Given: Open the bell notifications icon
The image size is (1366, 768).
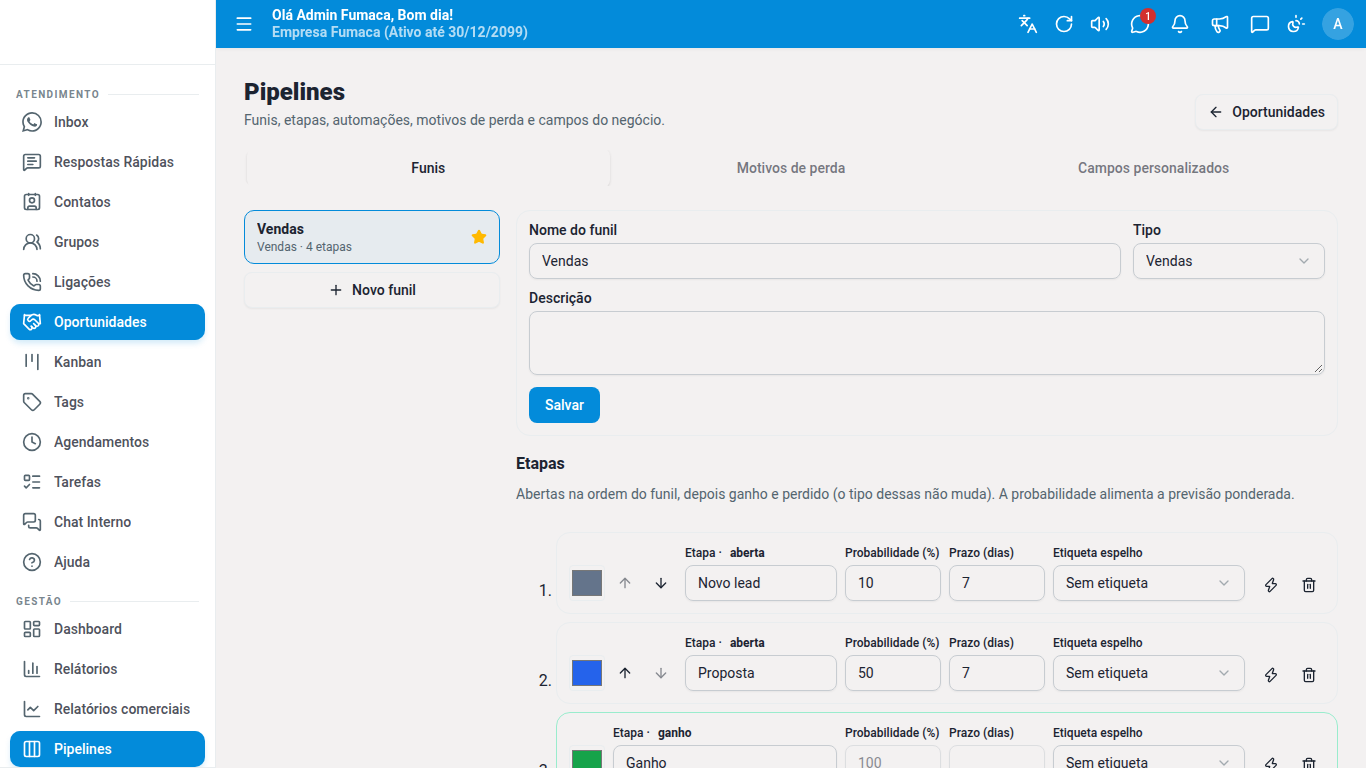Looking at the screenshot, I should tap(1180, 24).
